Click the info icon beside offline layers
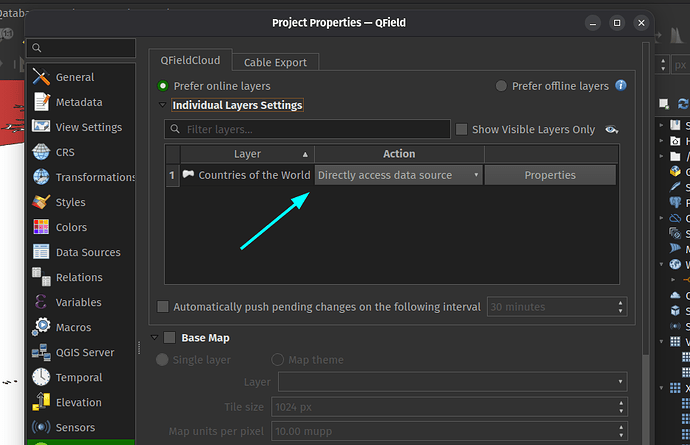The height and width of the screenshot is (445, 690). [621, 86]
